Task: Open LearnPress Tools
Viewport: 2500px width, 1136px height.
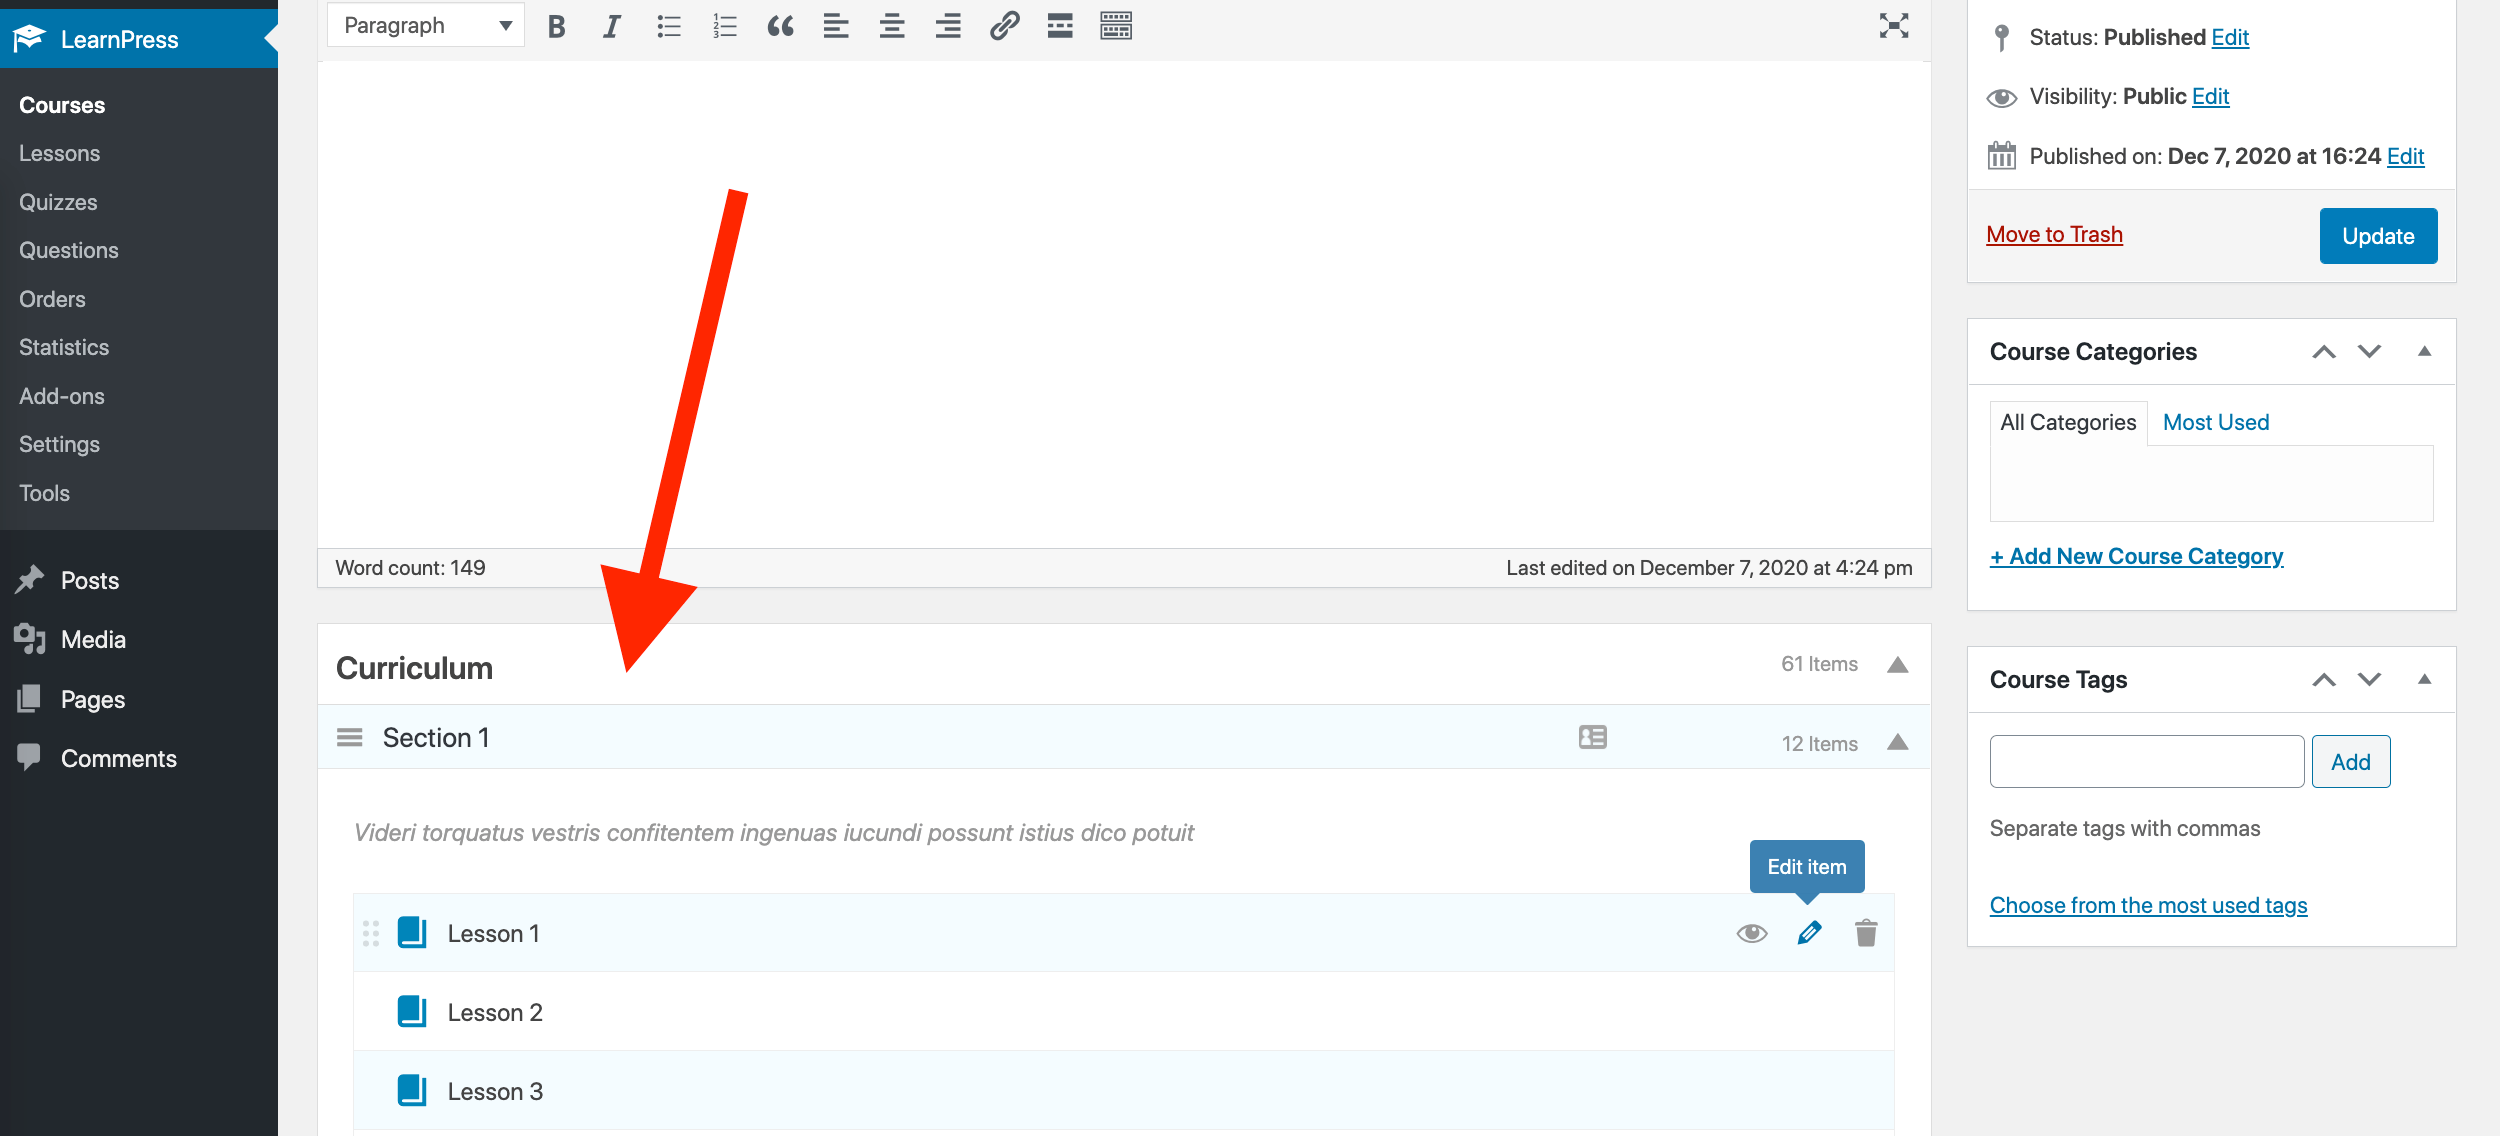Action: (44, 493)
